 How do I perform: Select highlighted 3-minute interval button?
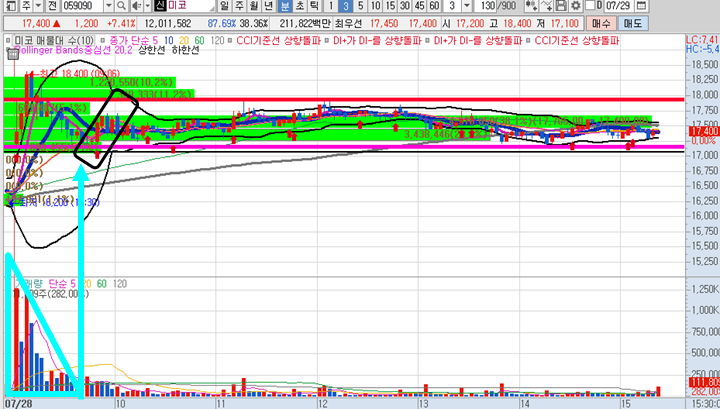346,6
